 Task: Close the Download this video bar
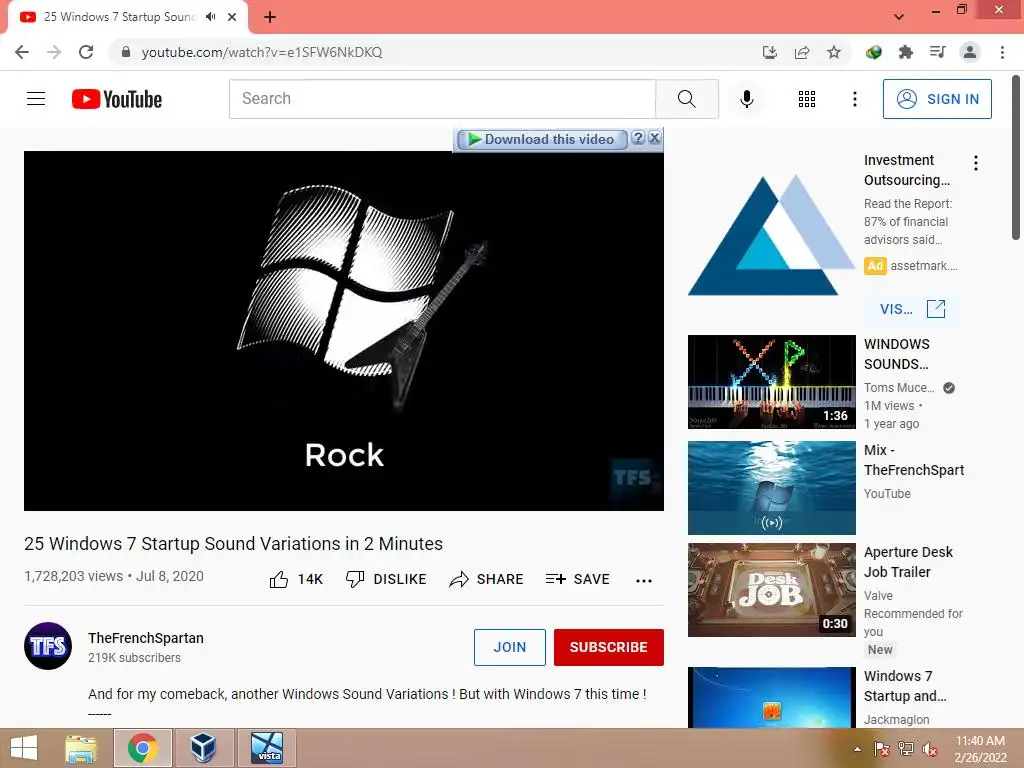coord(654,138)
